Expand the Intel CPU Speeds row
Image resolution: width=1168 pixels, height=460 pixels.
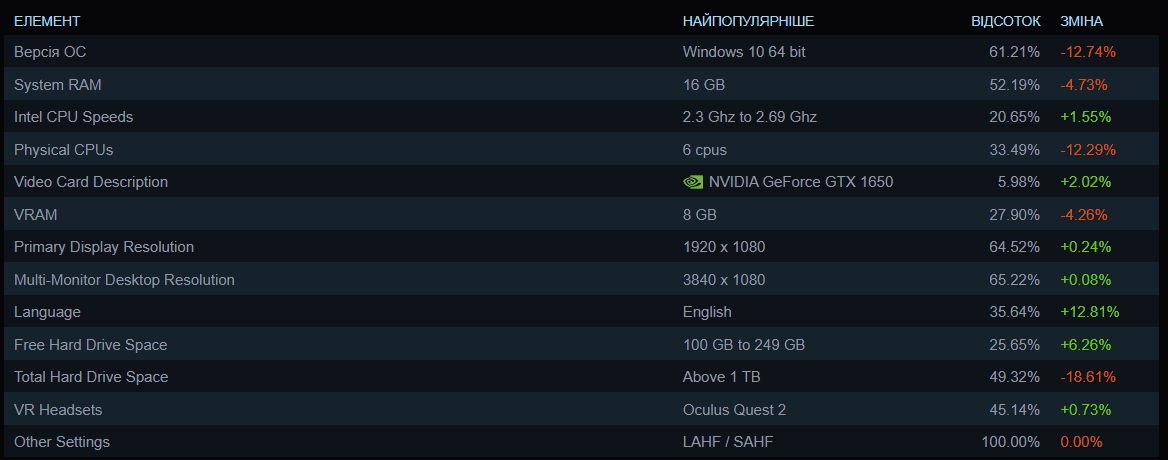coord(584,117)
